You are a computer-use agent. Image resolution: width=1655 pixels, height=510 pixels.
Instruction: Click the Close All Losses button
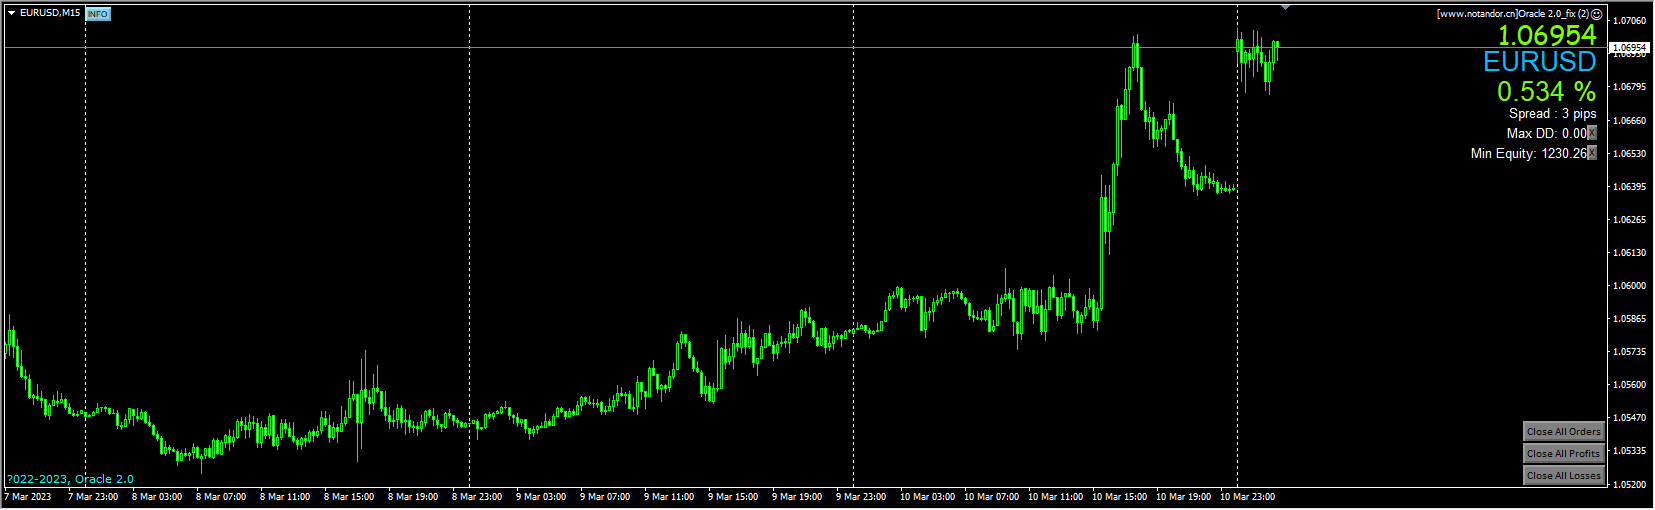1563,476
